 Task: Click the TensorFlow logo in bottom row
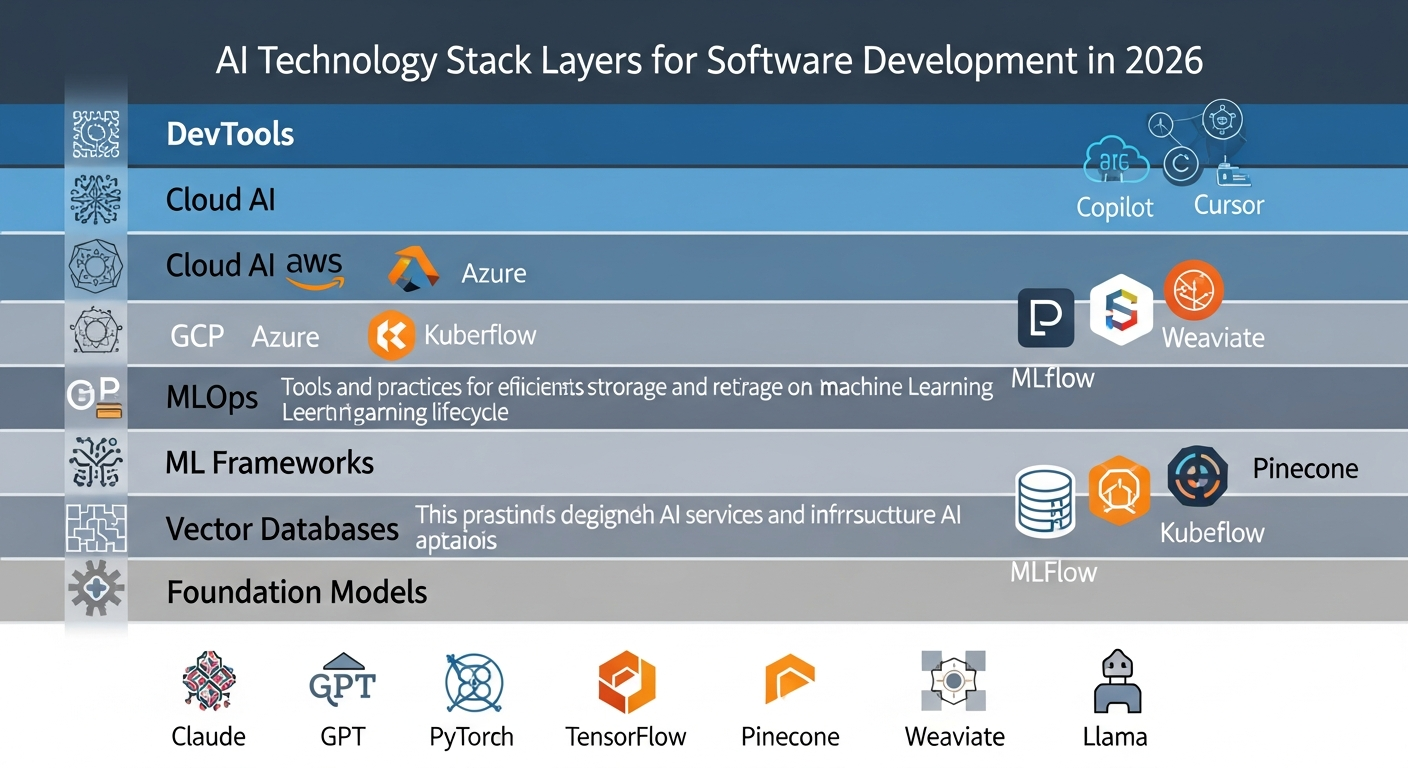click(x=626, y=680)
